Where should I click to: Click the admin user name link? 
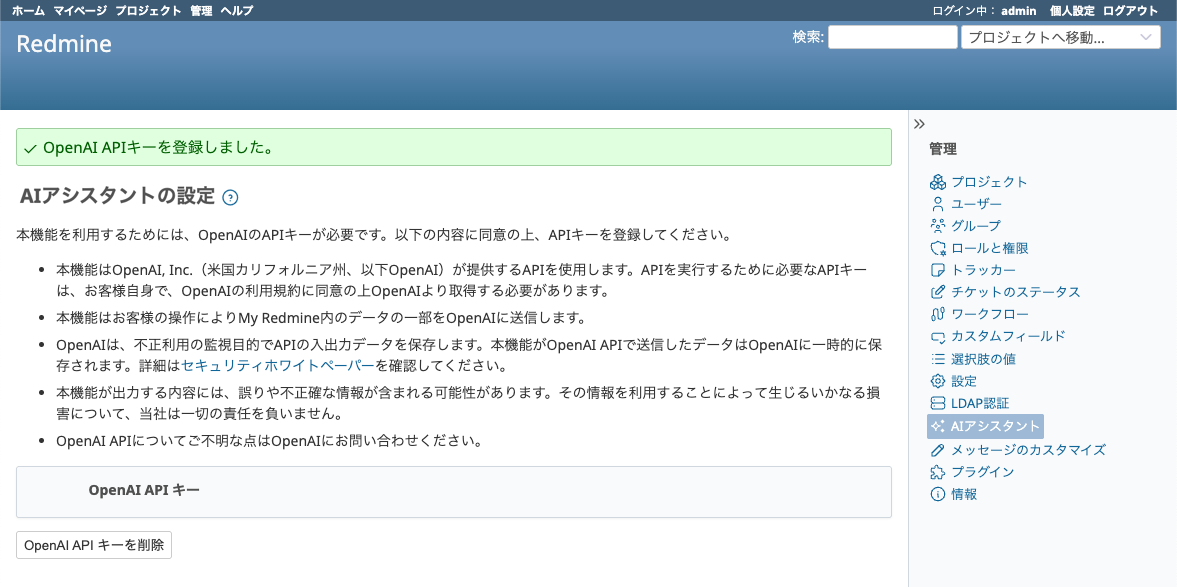1019,11
